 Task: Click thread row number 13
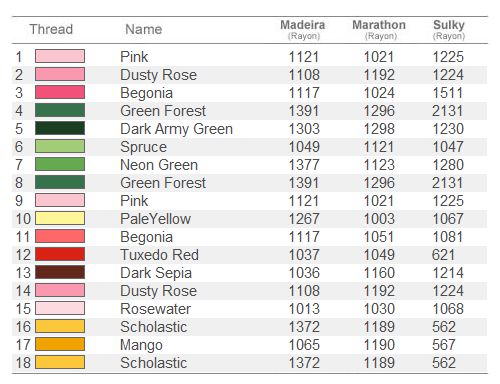click(x=23, y=273)
